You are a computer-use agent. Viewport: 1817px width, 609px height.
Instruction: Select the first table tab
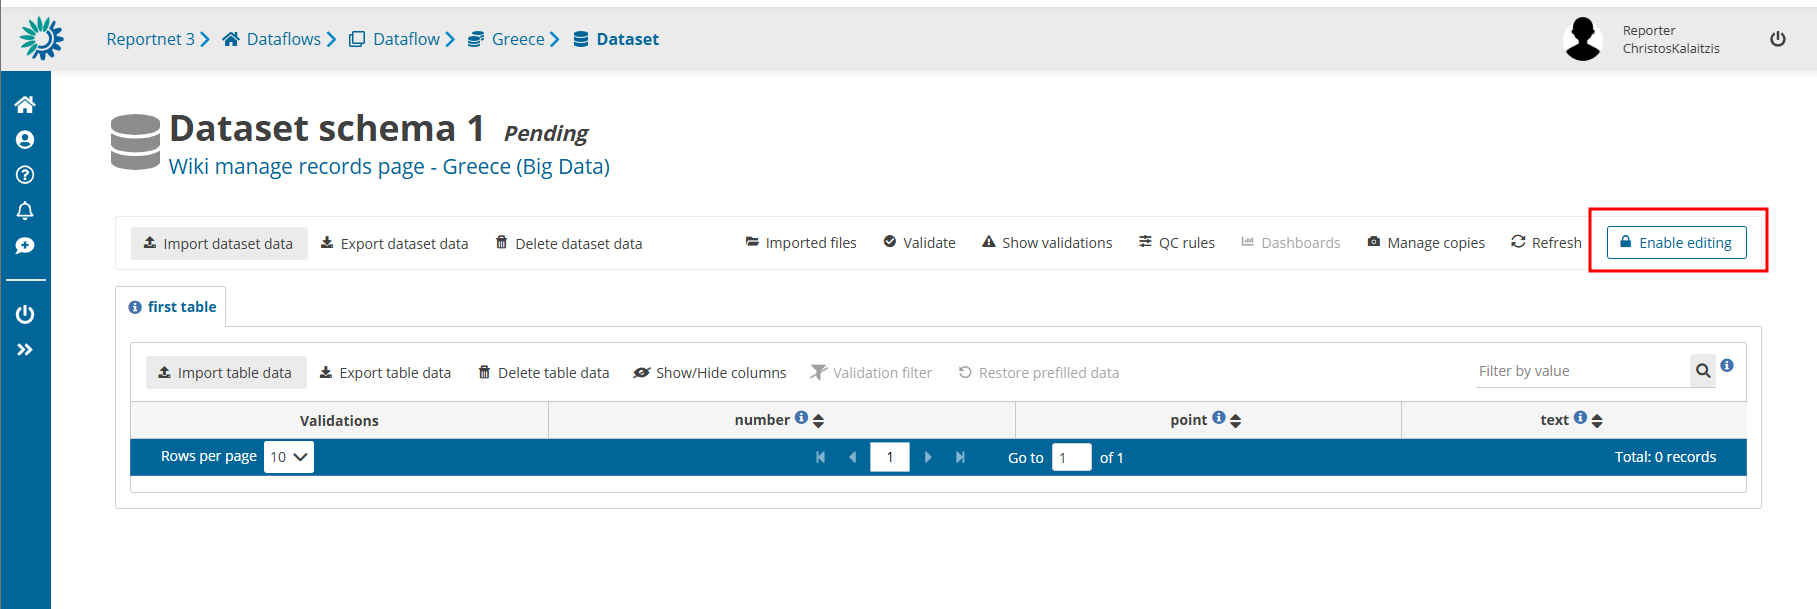tap(172, 307)
